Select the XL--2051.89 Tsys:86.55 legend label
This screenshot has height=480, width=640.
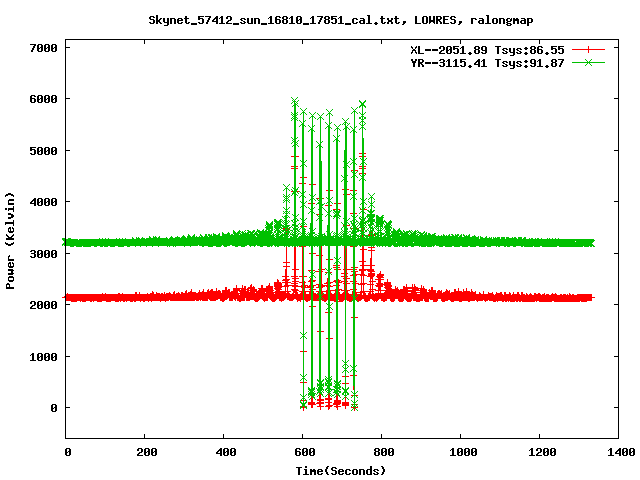tap(487, 50)
